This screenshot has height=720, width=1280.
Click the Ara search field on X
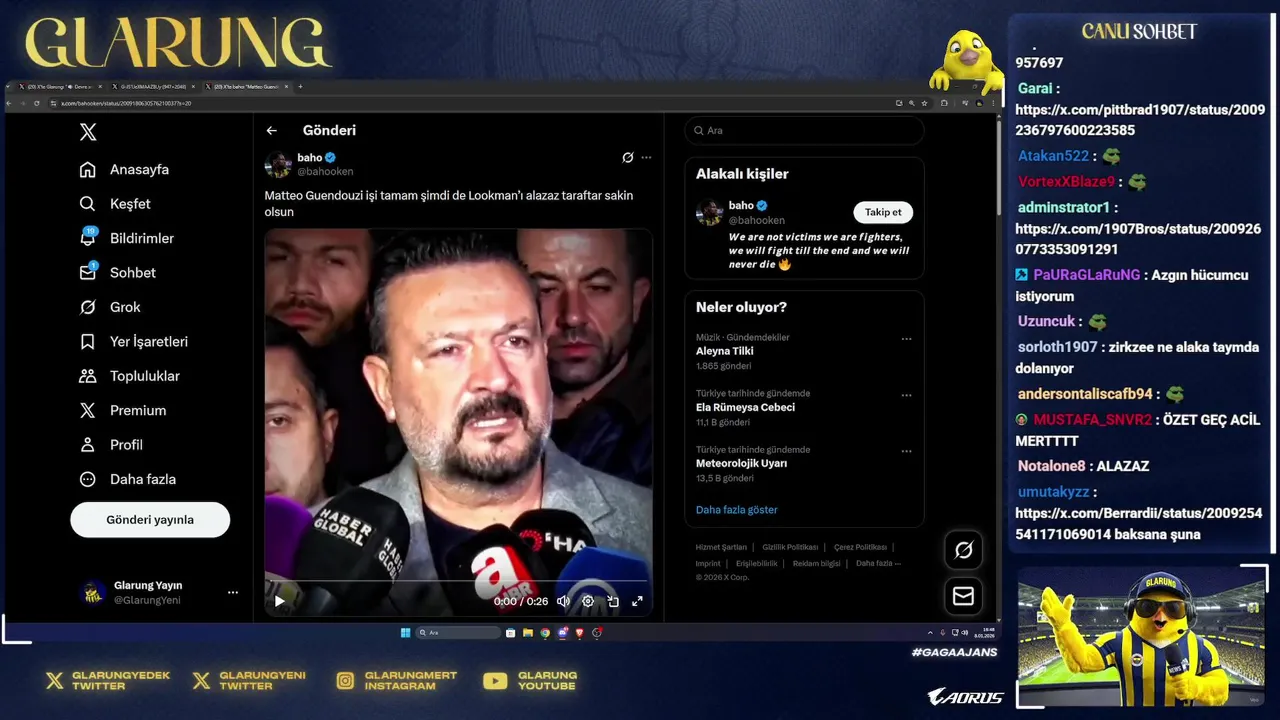point(804,131)
